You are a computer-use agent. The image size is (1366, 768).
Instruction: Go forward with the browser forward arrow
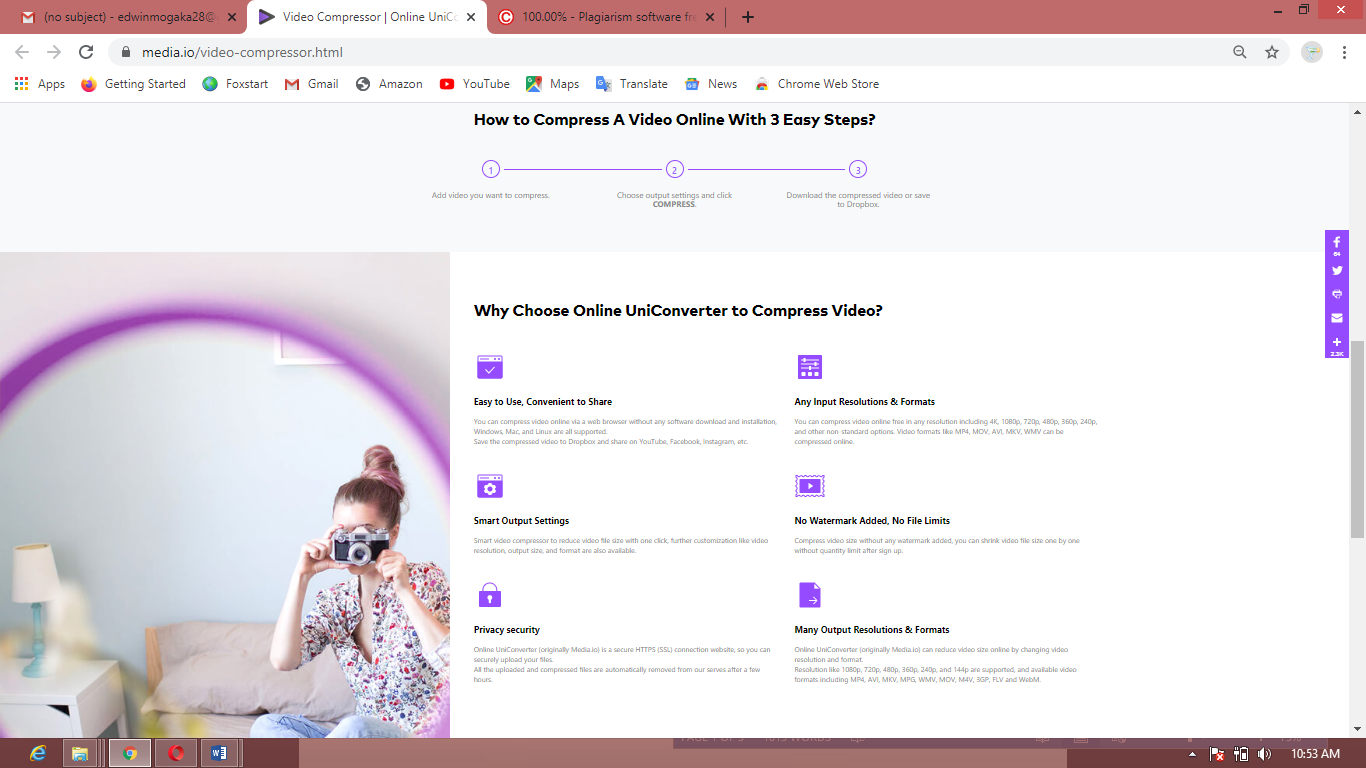coord(54,52)
